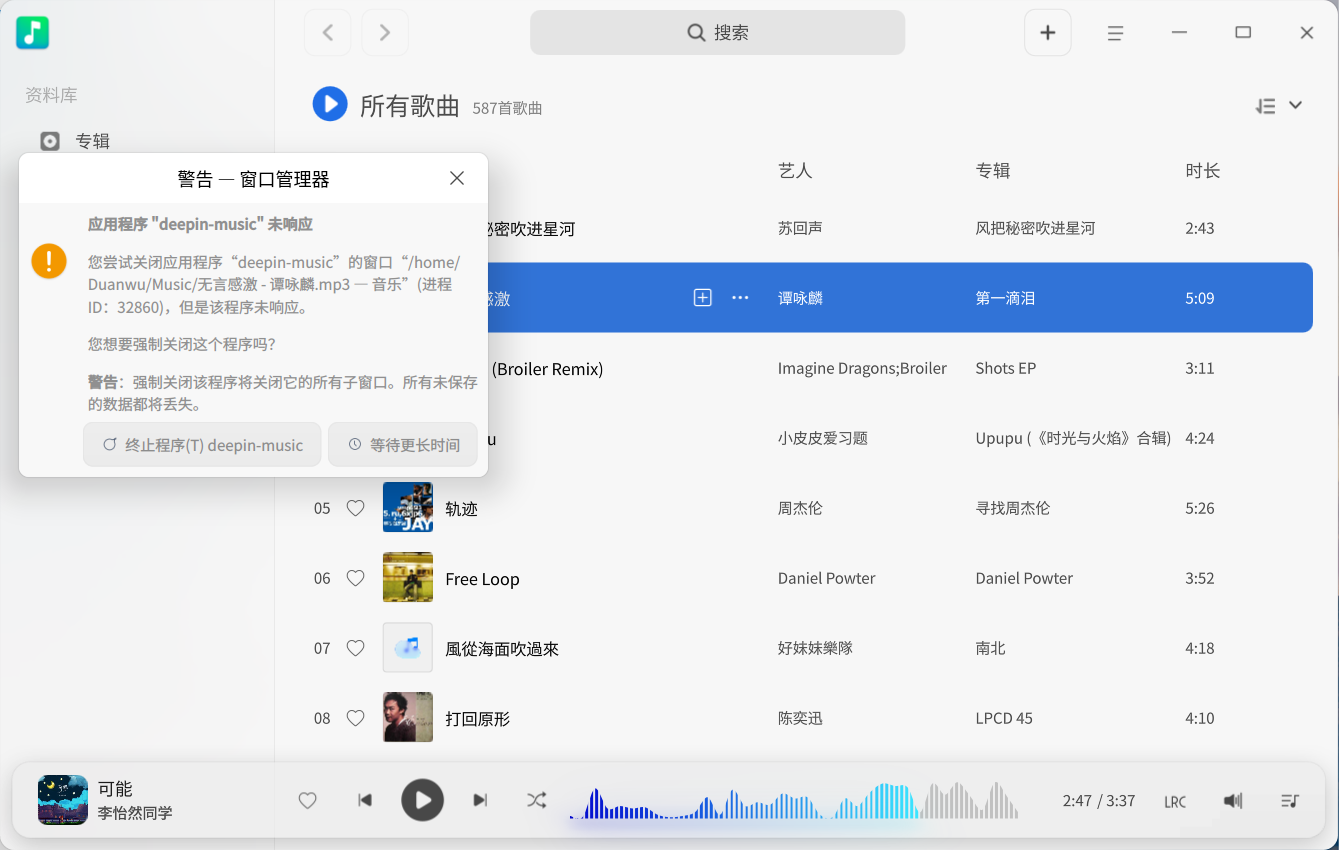The image size is (1339, 850).
Task: Click the Deepin Music app logo
Action: pos(32,32)
